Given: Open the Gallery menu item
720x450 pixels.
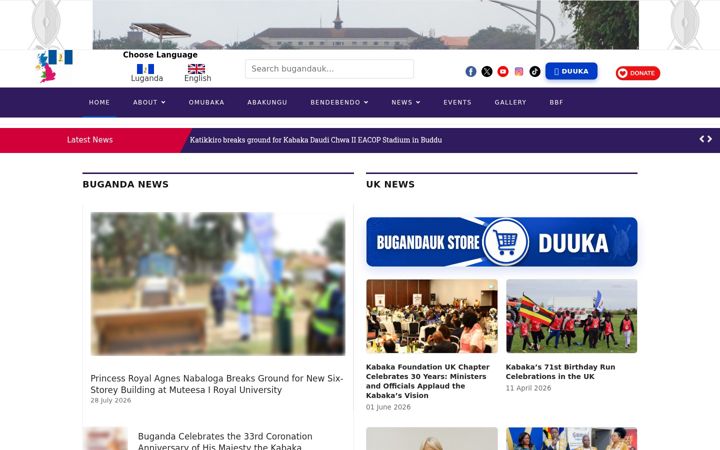Looking at the screenshot, I should click(510, 102).
